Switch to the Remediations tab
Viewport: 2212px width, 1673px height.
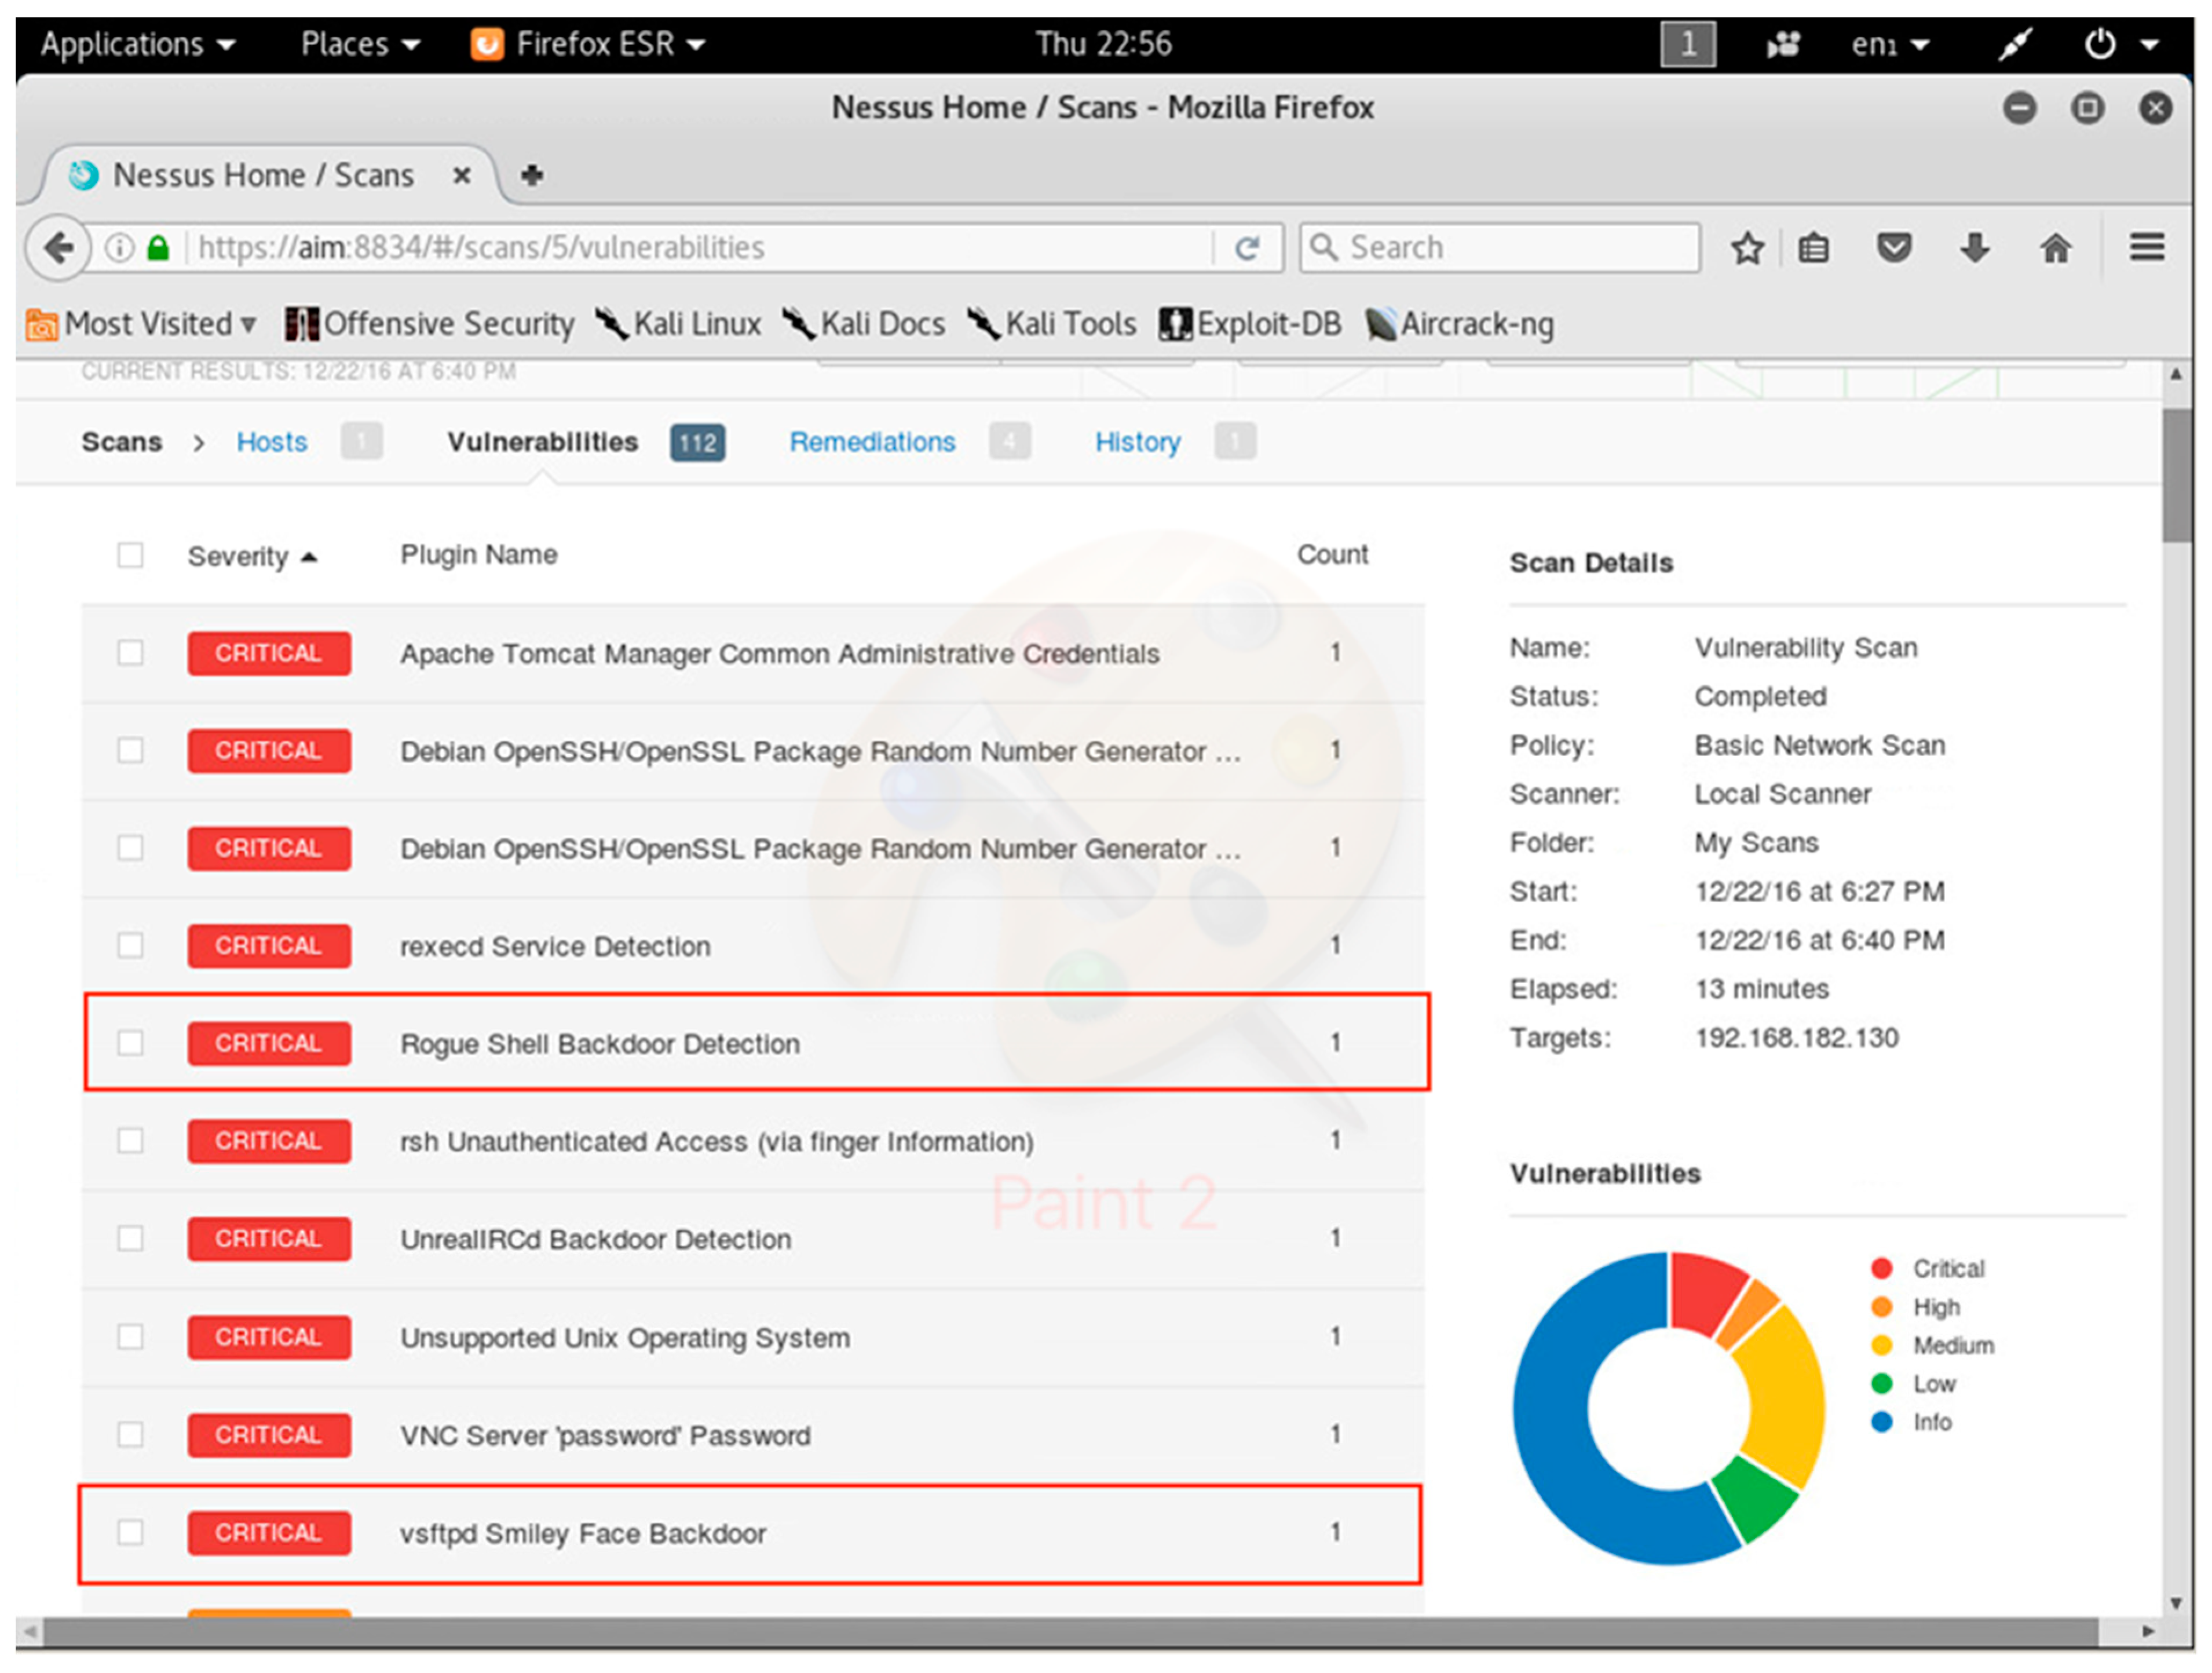pos(872,442)
